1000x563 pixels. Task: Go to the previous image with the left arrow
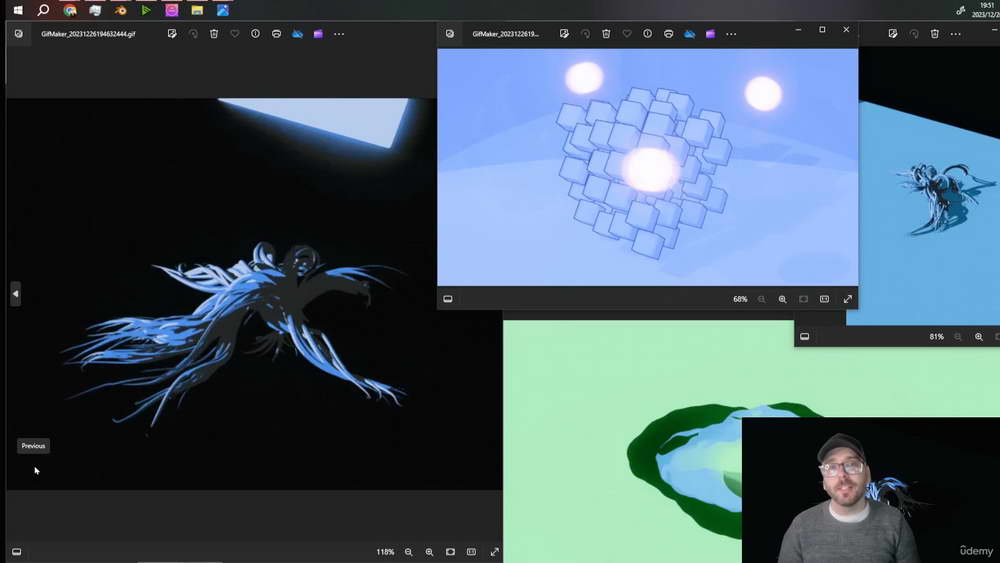(15, 294)
